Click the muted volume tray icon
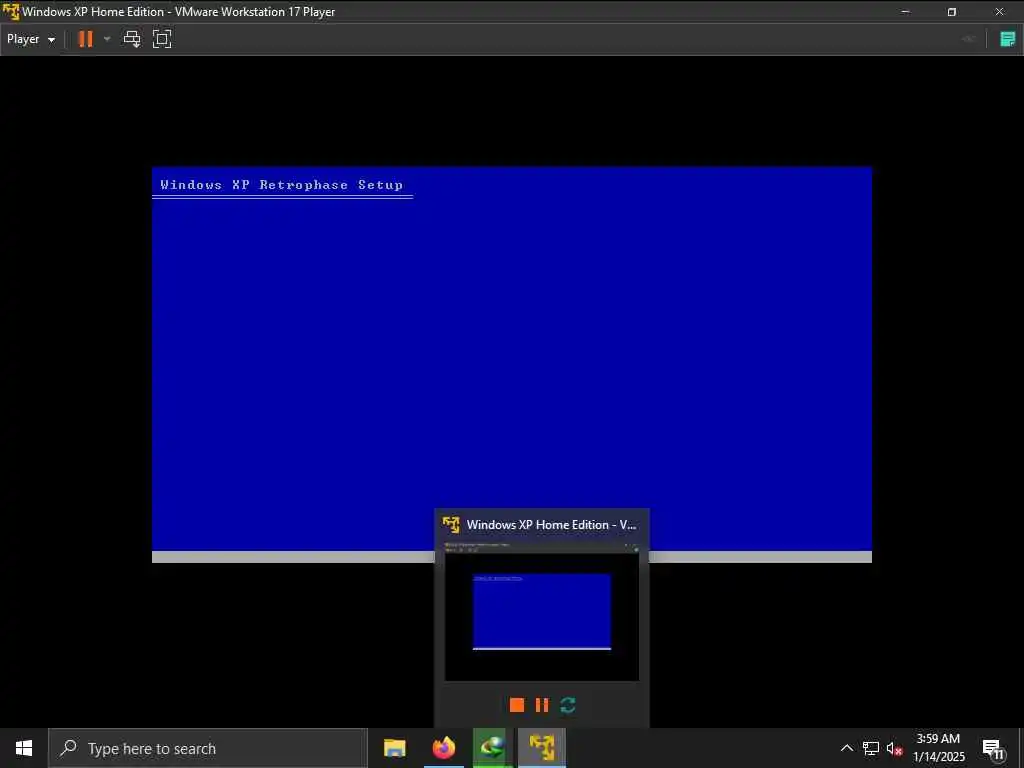Viewport: 1024px width, 768px height. click(895, 748)
